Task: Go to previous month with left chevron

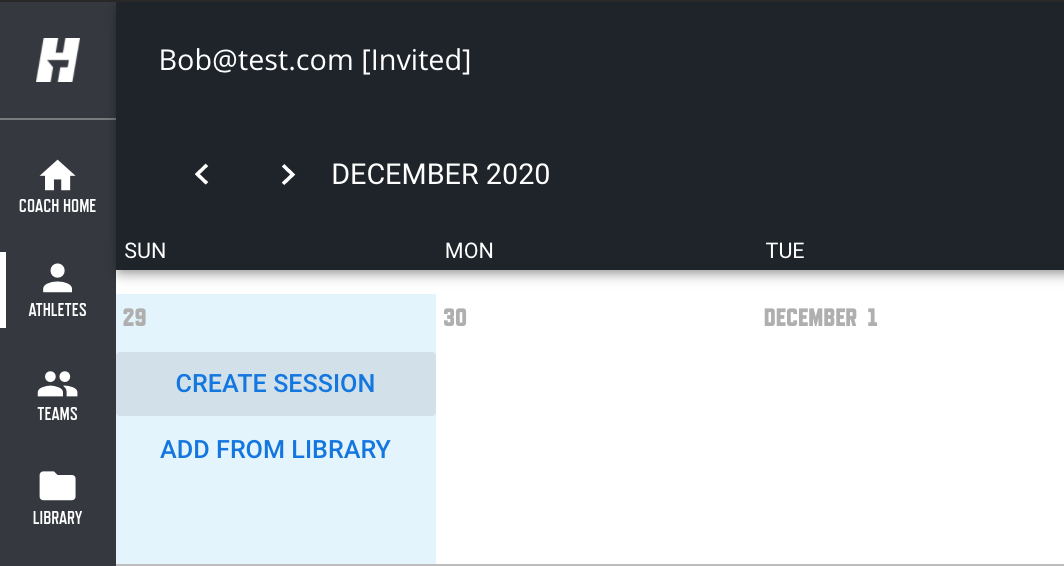Action: tap(202, 174)
